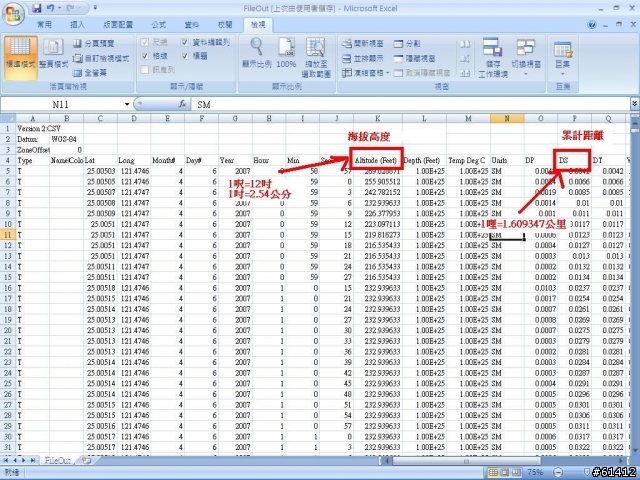640x480 pixels.
Task: Click the fx insert function button
Action: [183, 104]
